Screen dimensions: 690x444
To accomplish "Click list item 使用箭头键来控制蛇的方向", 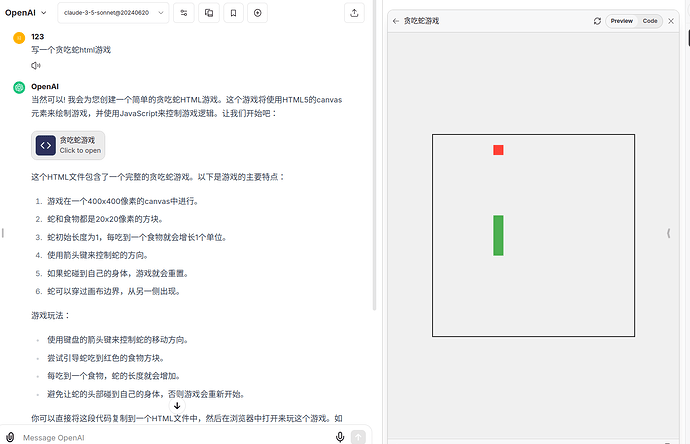I will point(99,255).
